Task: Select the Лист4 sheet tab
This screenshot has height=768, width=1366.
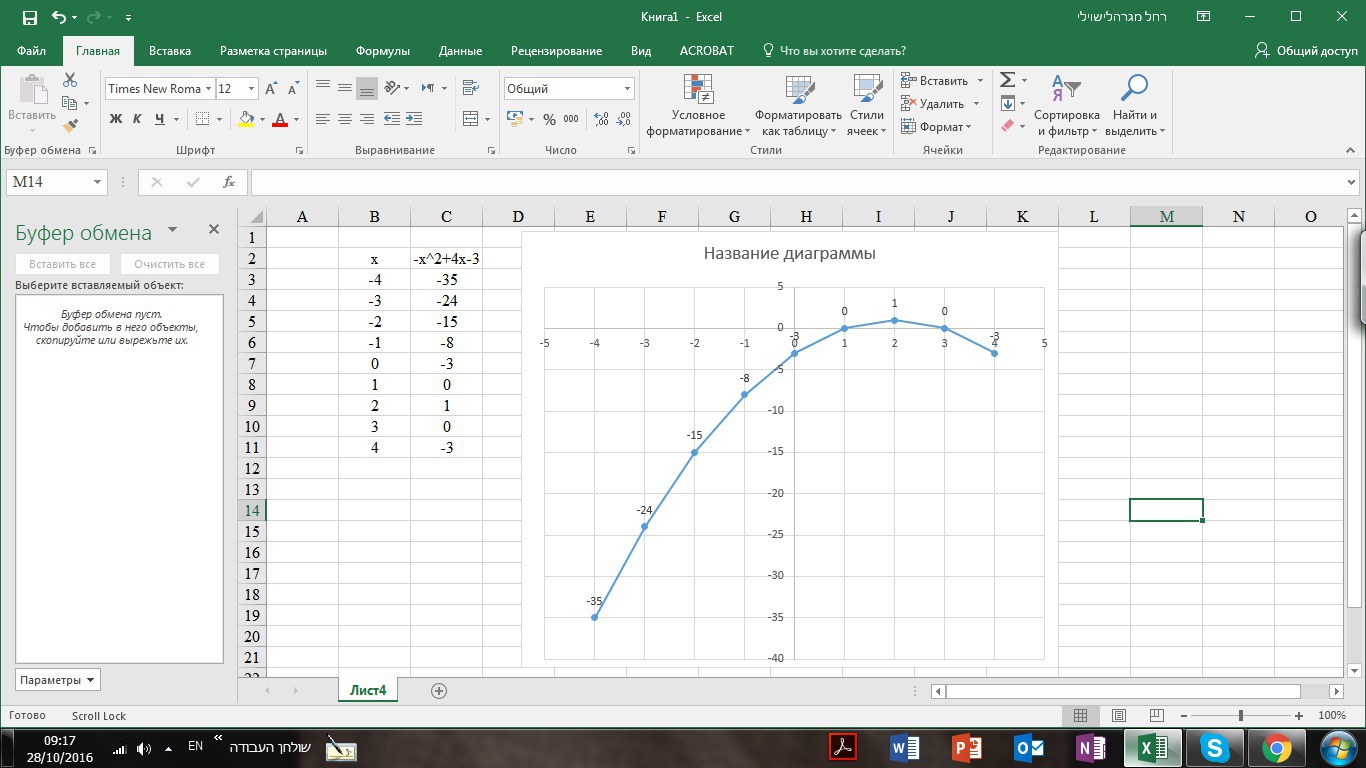Action: click(368, 690)
